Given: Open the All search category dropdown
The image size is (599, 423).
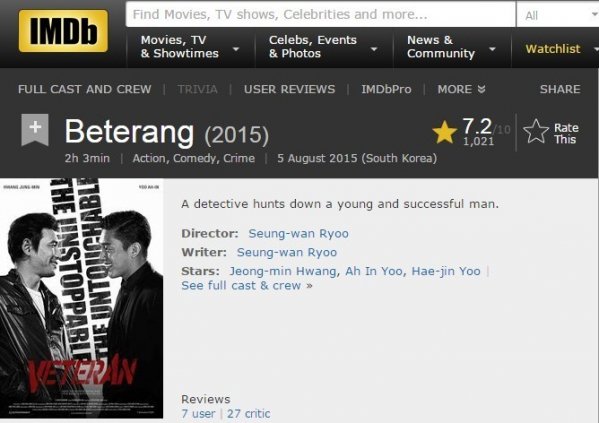Looking at the screenshot, I should pos(559,15).
